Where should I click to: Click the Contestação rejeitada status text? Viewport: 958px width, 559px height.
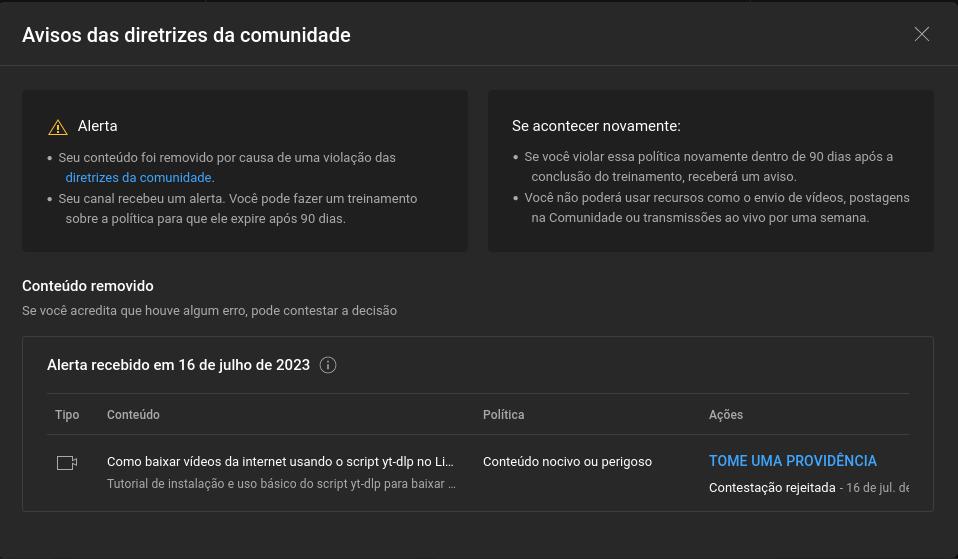coord(772,488)
